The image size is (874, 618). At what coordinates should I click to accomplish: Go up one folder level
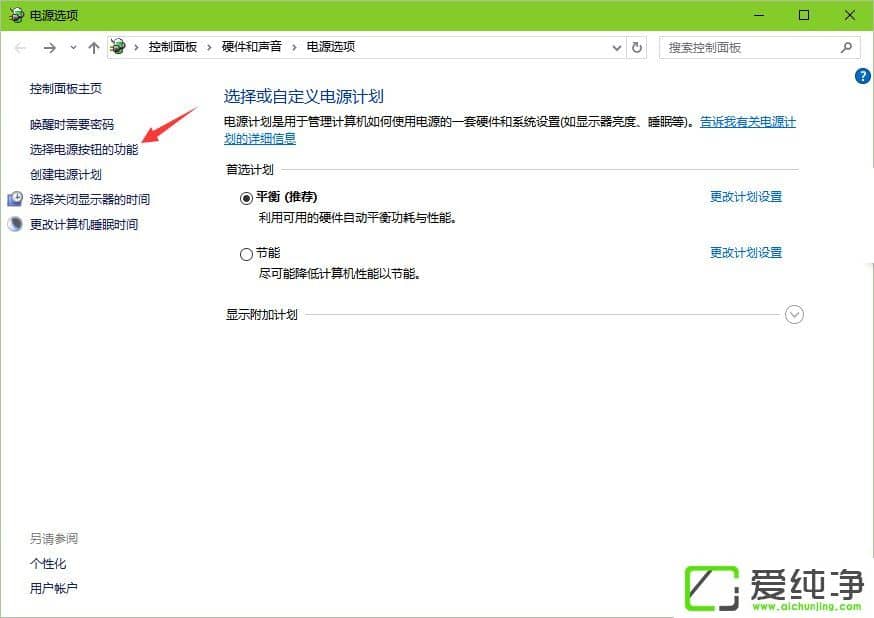93,47
